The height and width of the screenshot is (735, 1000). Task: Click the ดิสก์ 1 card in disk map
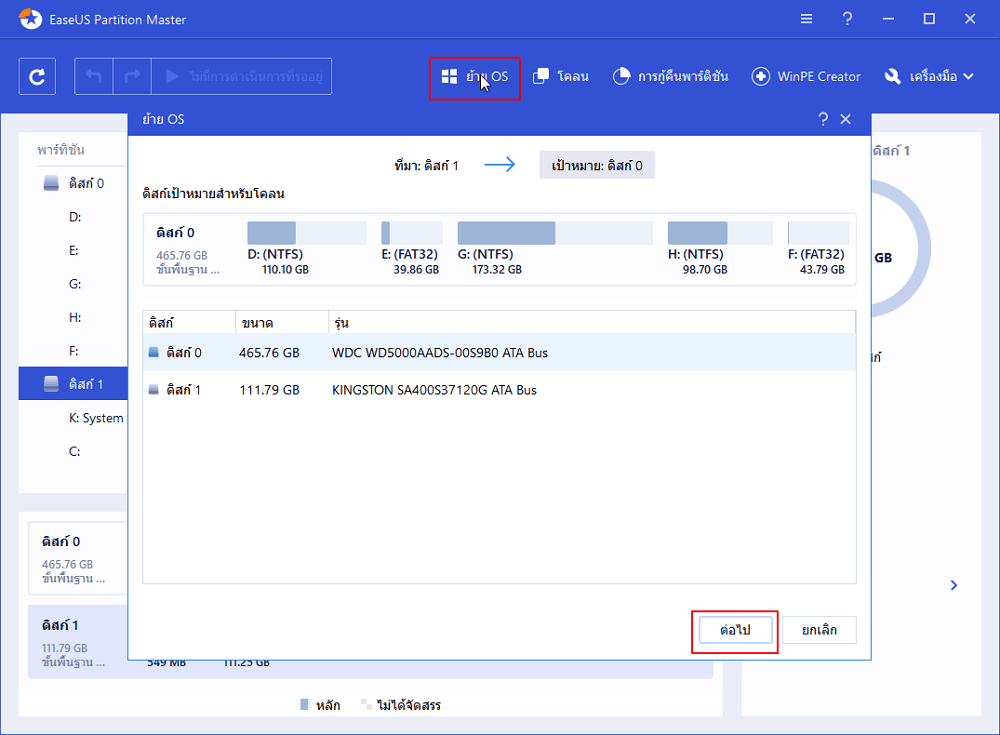tap(78, 642)
